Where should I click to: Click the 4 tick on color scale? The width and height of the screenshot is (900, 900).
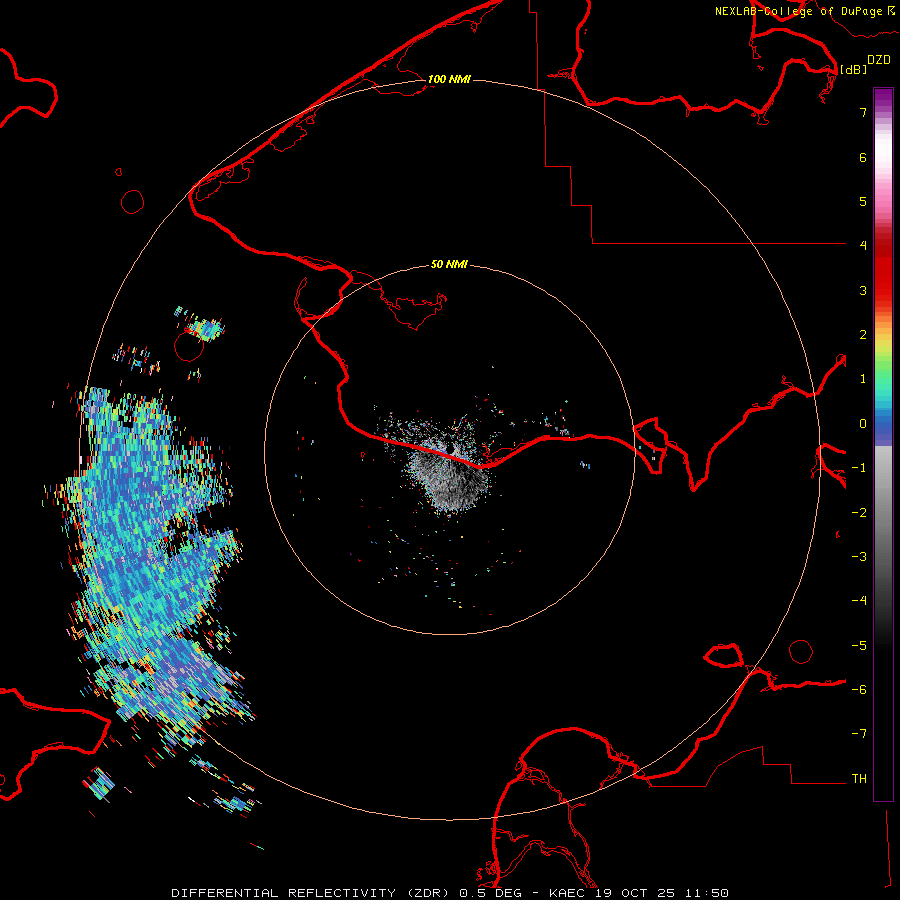pos(863,246)
